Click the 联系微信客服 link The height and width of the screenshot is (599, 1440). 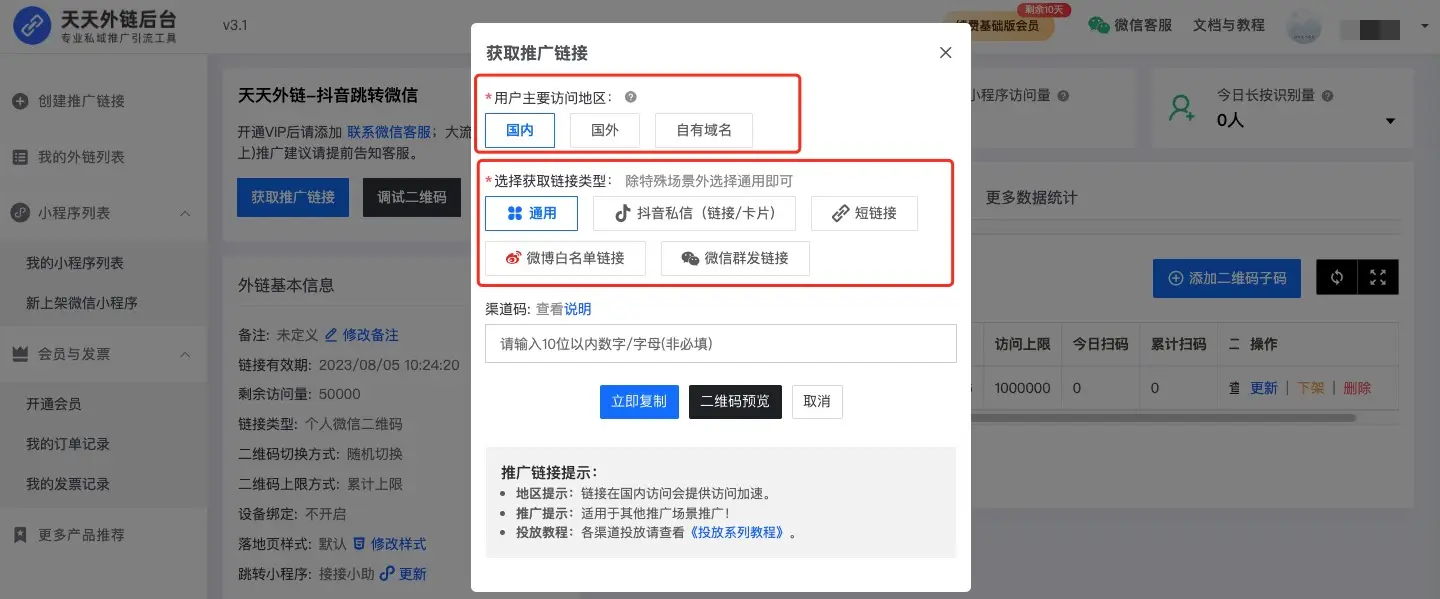coord(389,131)
